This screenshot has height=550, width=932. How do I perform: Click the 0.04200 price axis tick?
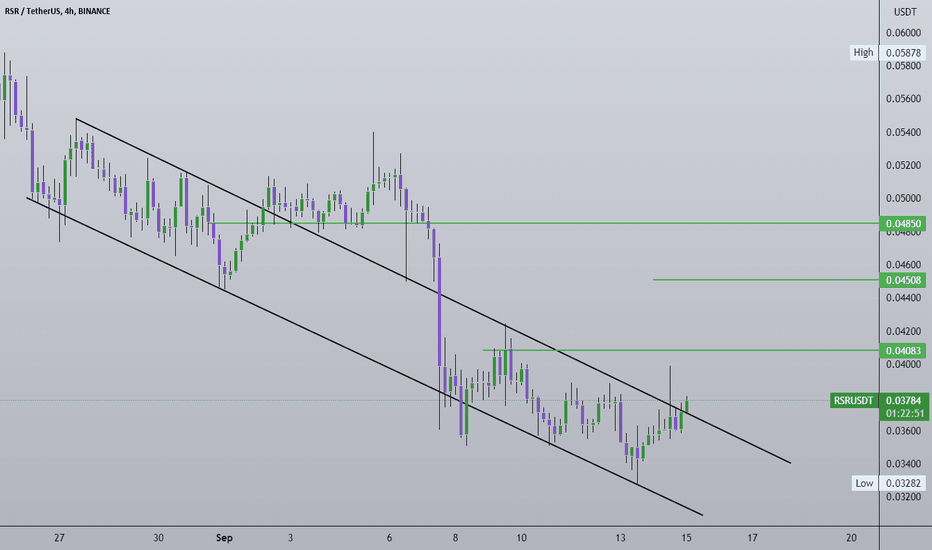tap(903, 331)
